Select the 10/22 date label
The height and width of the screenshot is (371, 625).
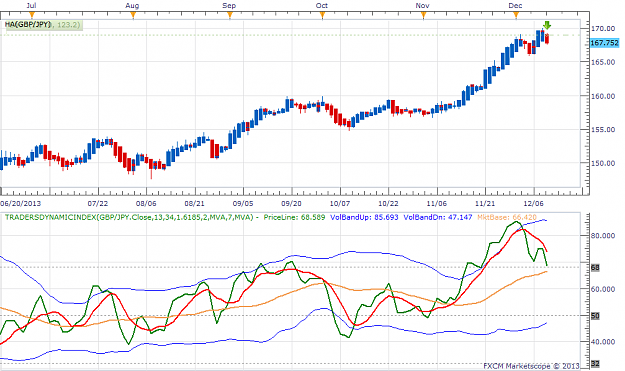388,203
